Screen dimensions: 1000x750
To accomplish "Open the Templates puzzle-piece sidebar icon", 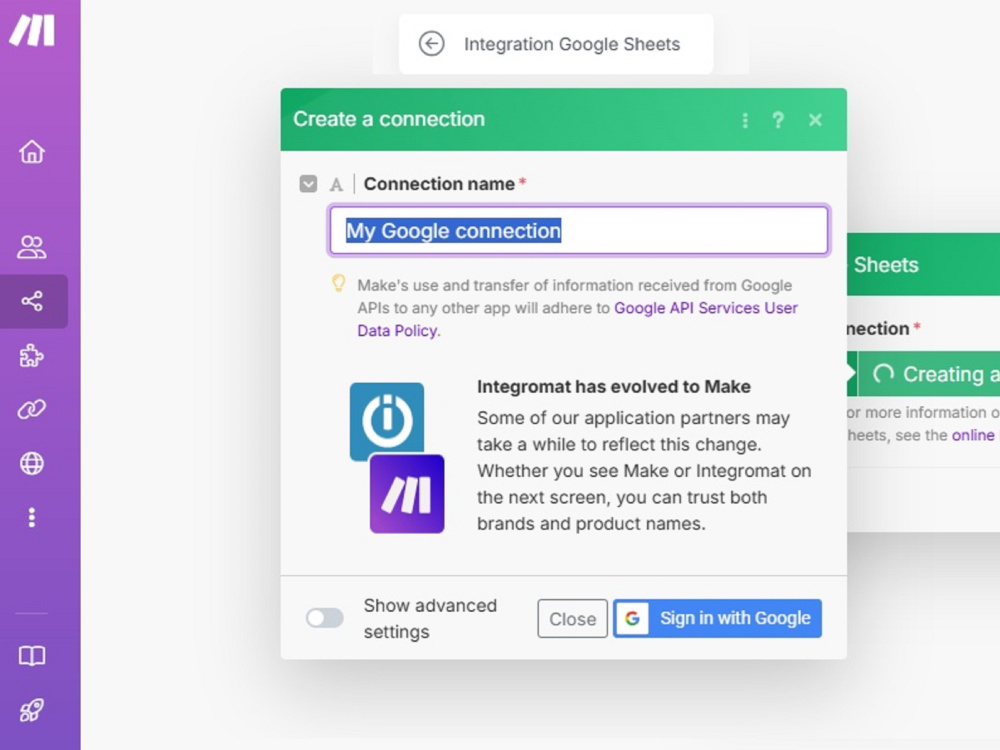I will pos(32,355).
